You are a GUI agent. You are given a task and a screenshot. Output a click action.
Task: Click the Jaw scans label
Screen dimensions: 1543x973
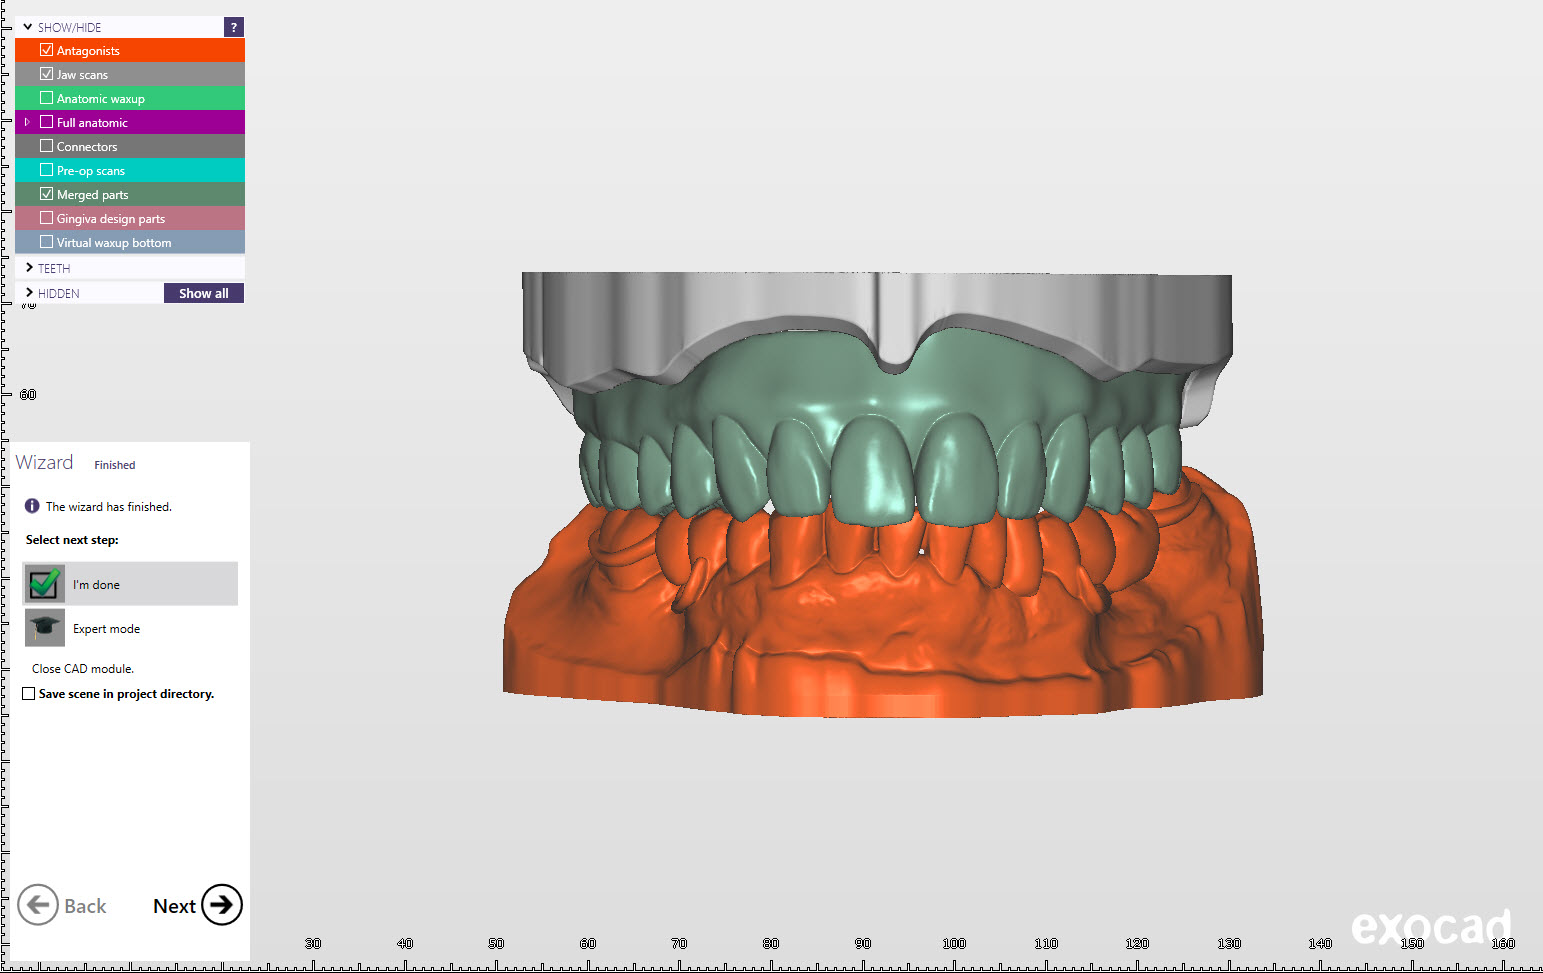[82, 75]
